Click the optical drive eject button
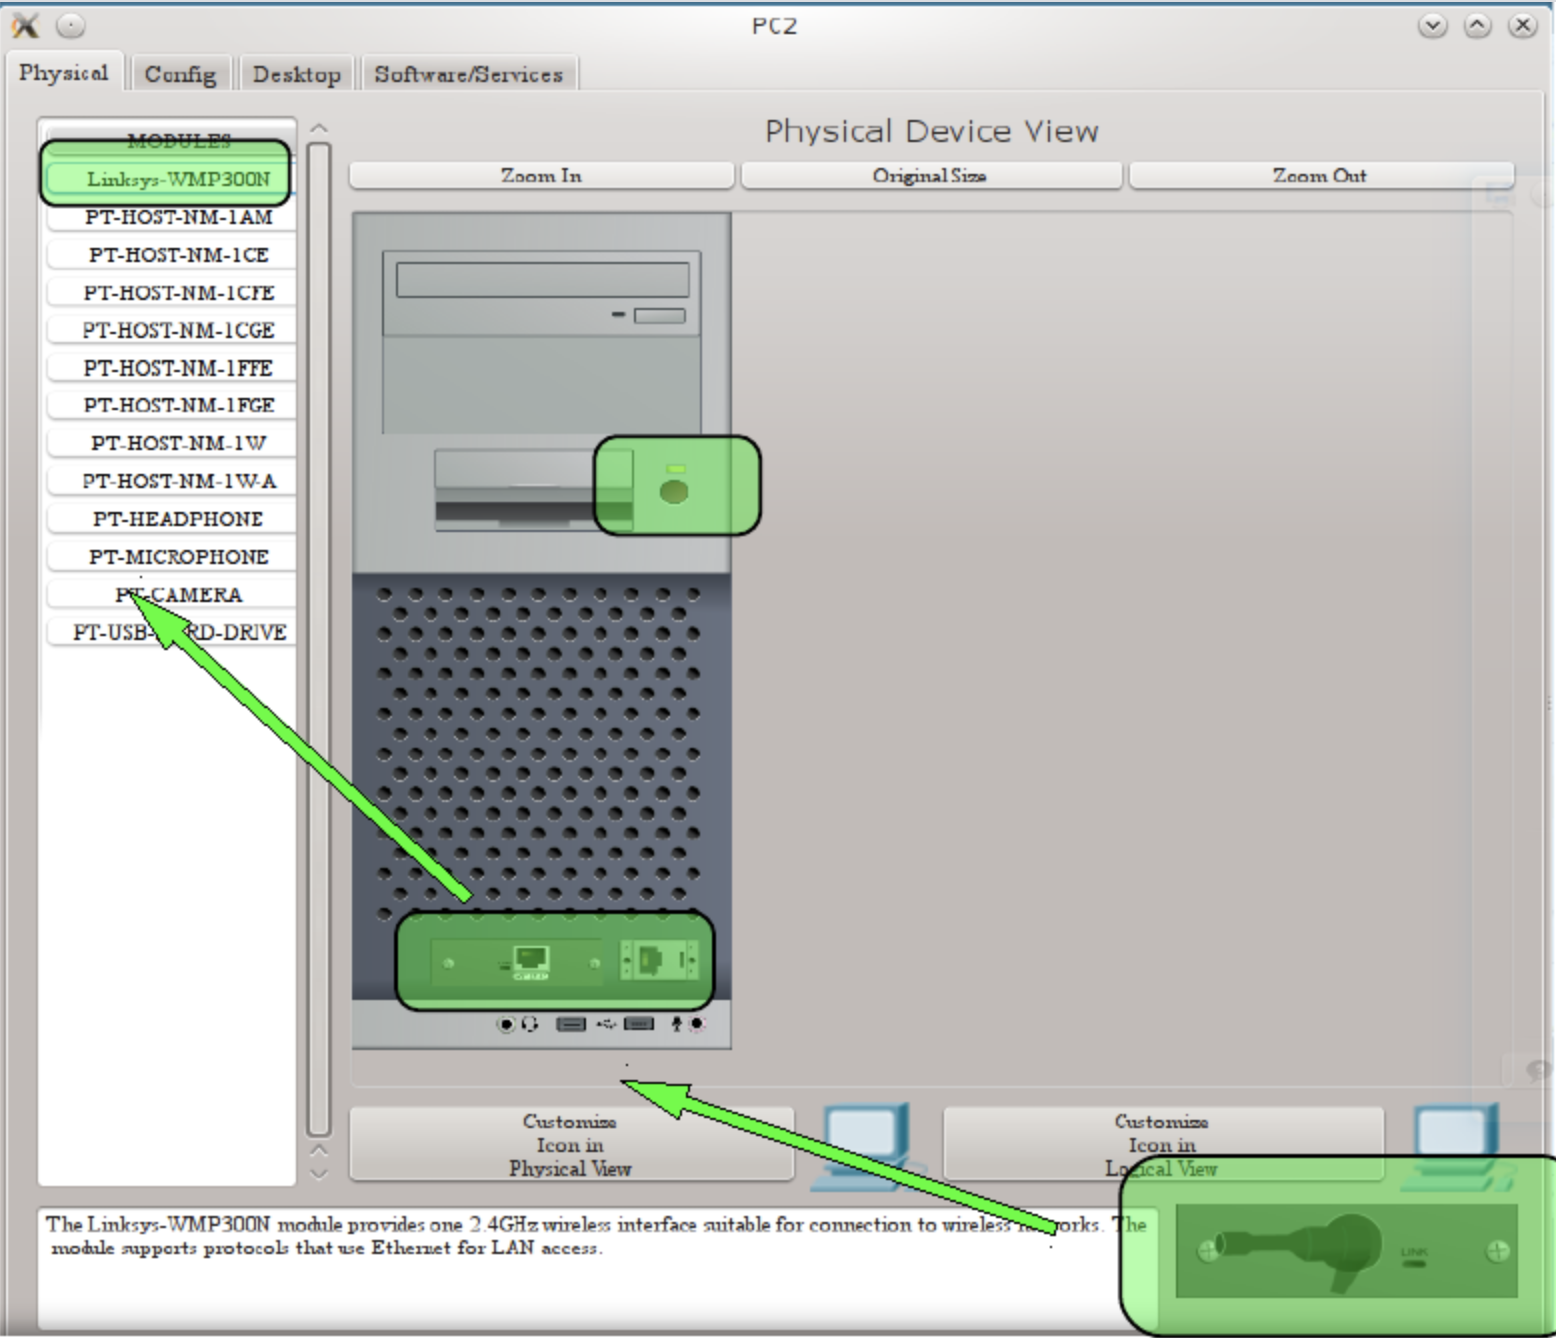This screenshot has width=1556, height=1338. click(660, 316)
